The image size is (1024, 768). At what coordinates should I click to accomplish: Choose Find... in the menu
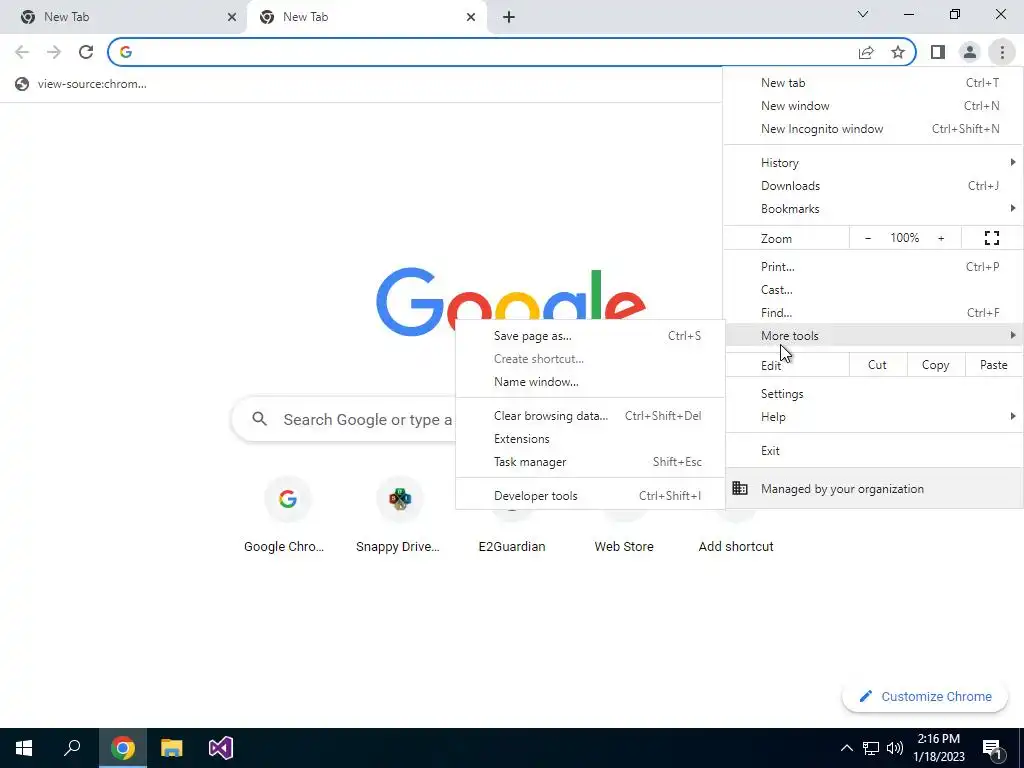pos(873,313)
